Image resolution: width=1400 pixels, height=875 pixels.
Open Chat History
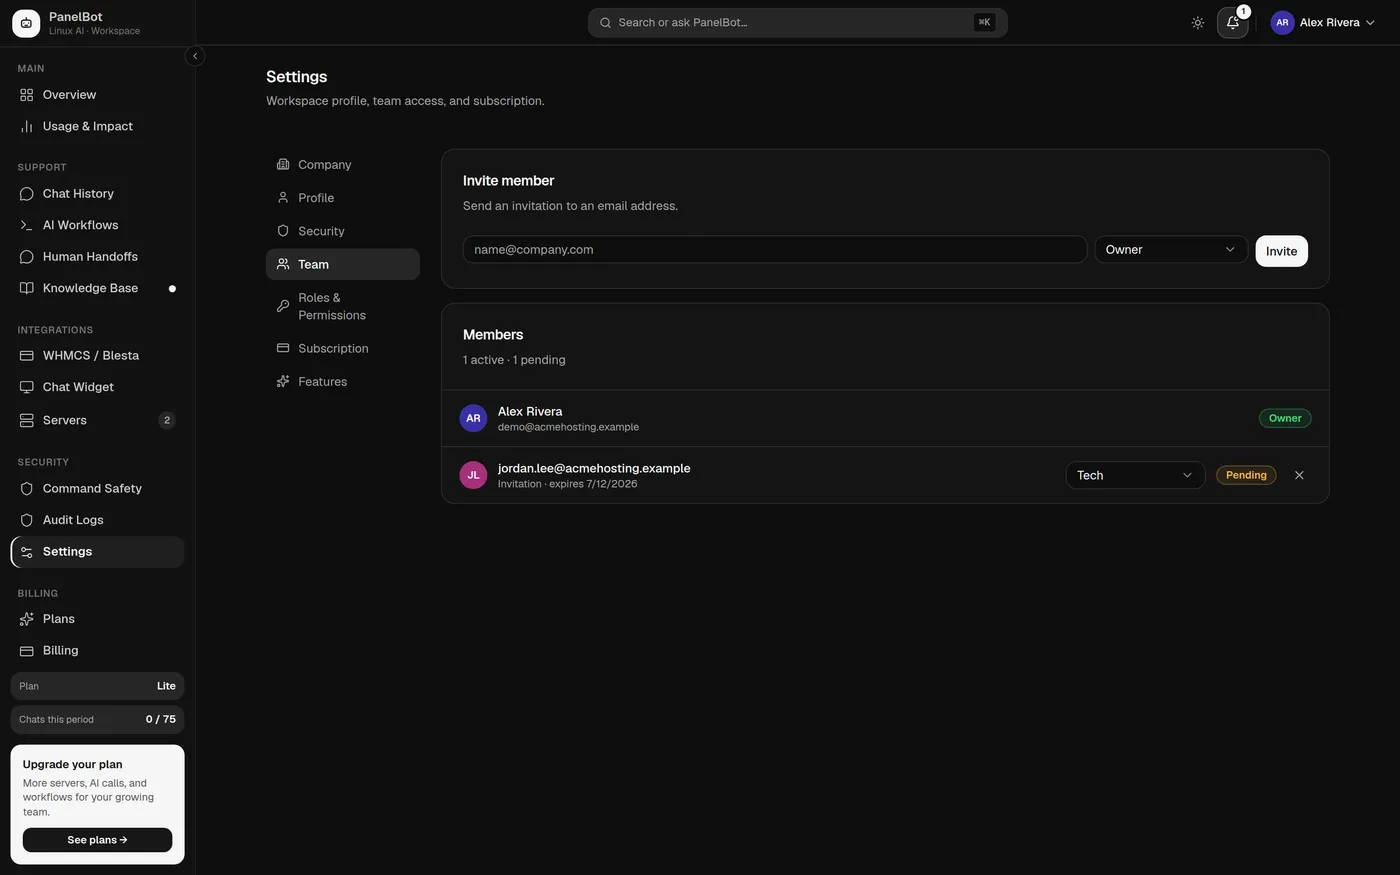click(97, 194)
